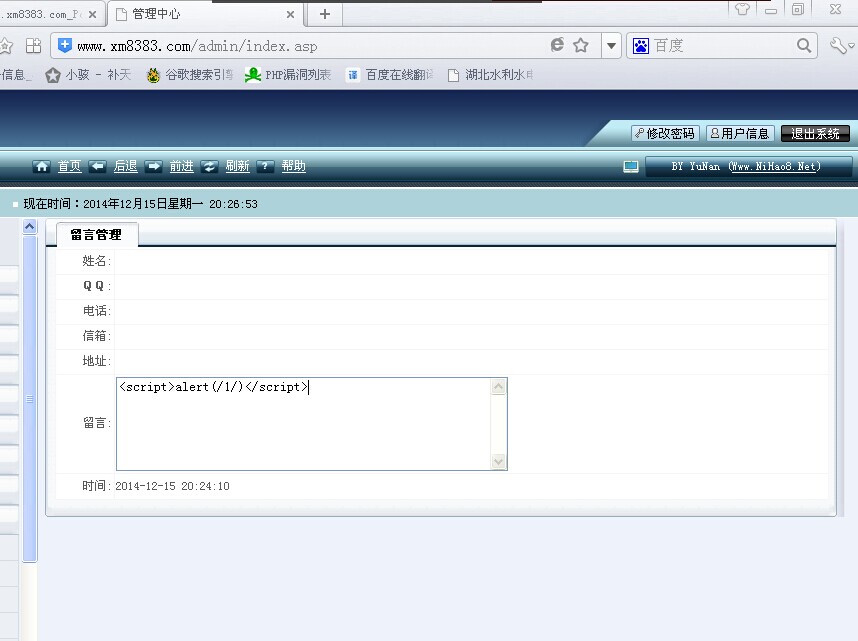
Task: Open 谷歌搜索引擎 bookmark
Action: tap(190, 75)
